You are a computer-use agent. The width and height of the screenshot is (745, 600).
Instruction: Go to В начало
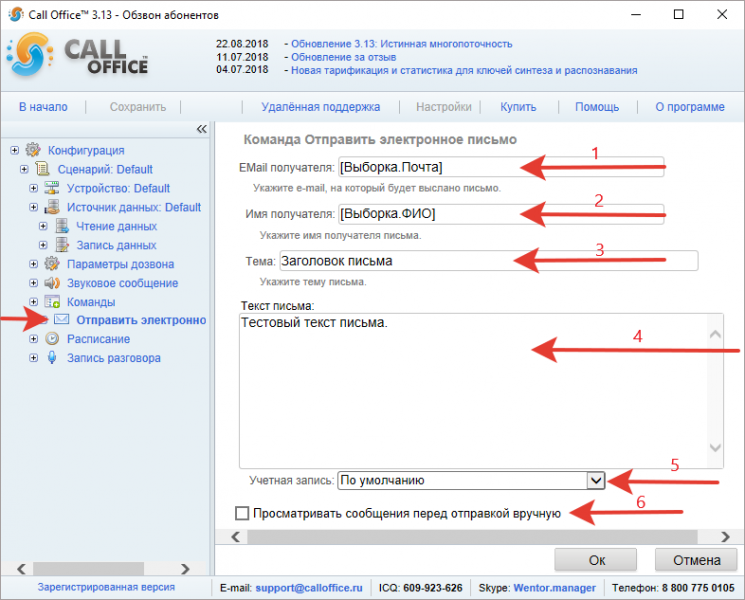click(43, 107)
